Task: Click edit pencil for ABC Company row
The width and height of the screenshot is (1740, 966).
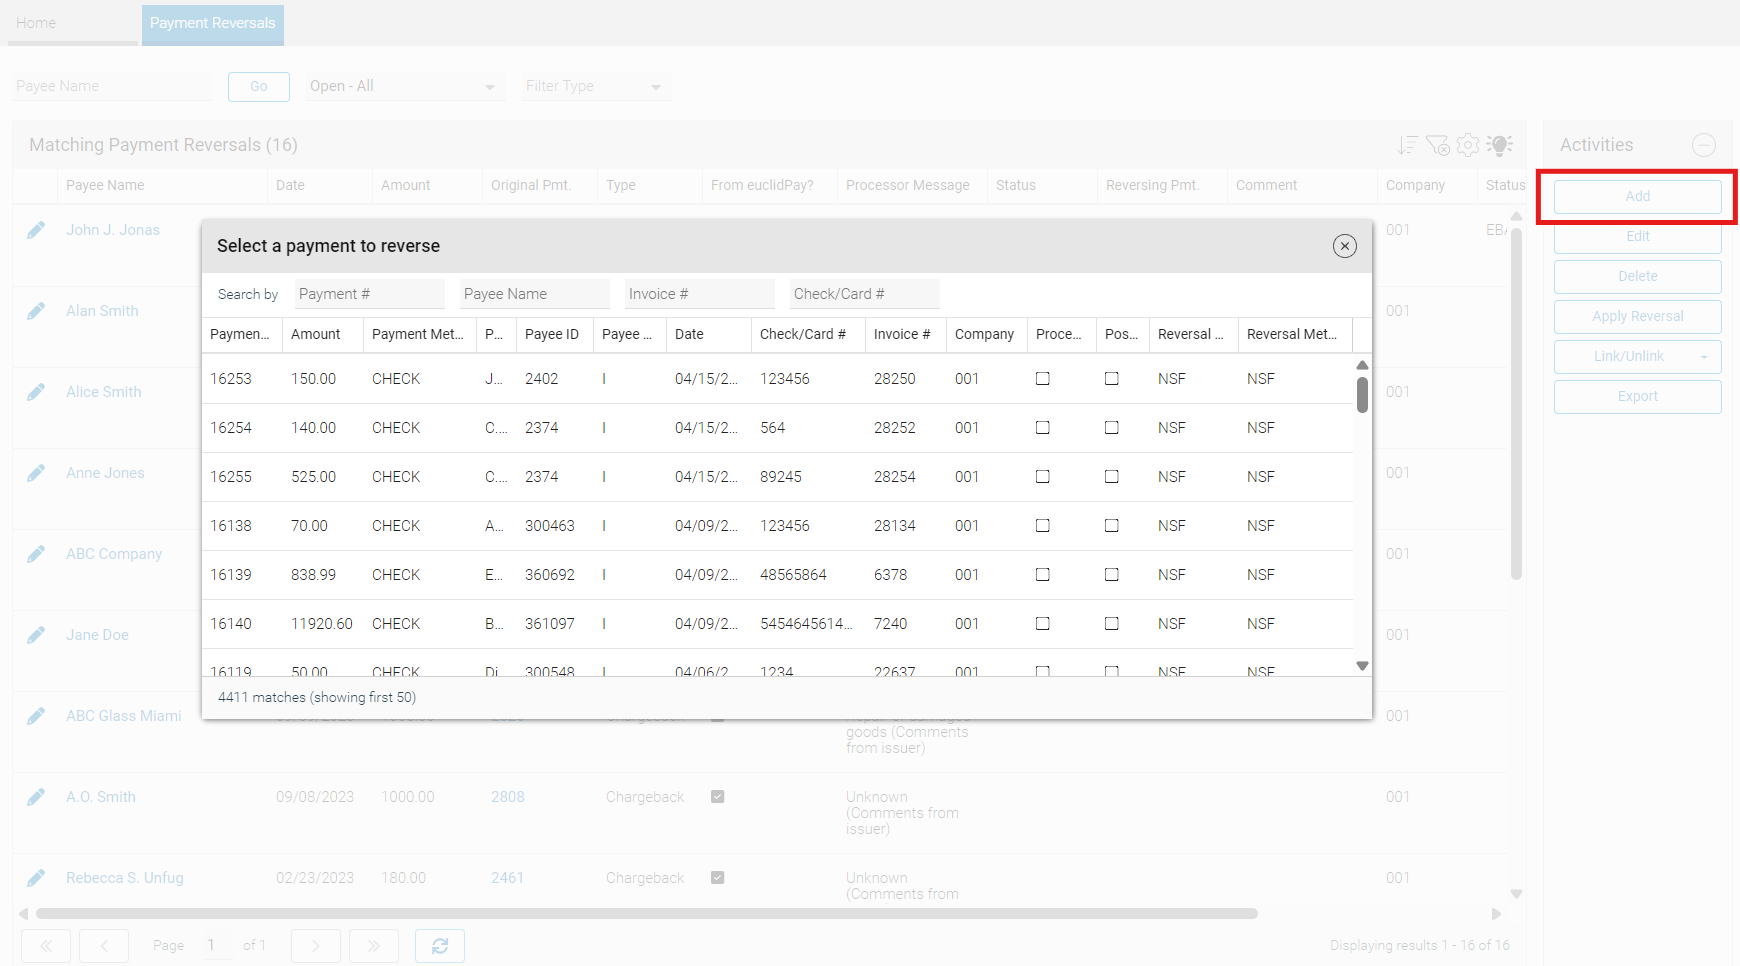Action: [36, 554]
